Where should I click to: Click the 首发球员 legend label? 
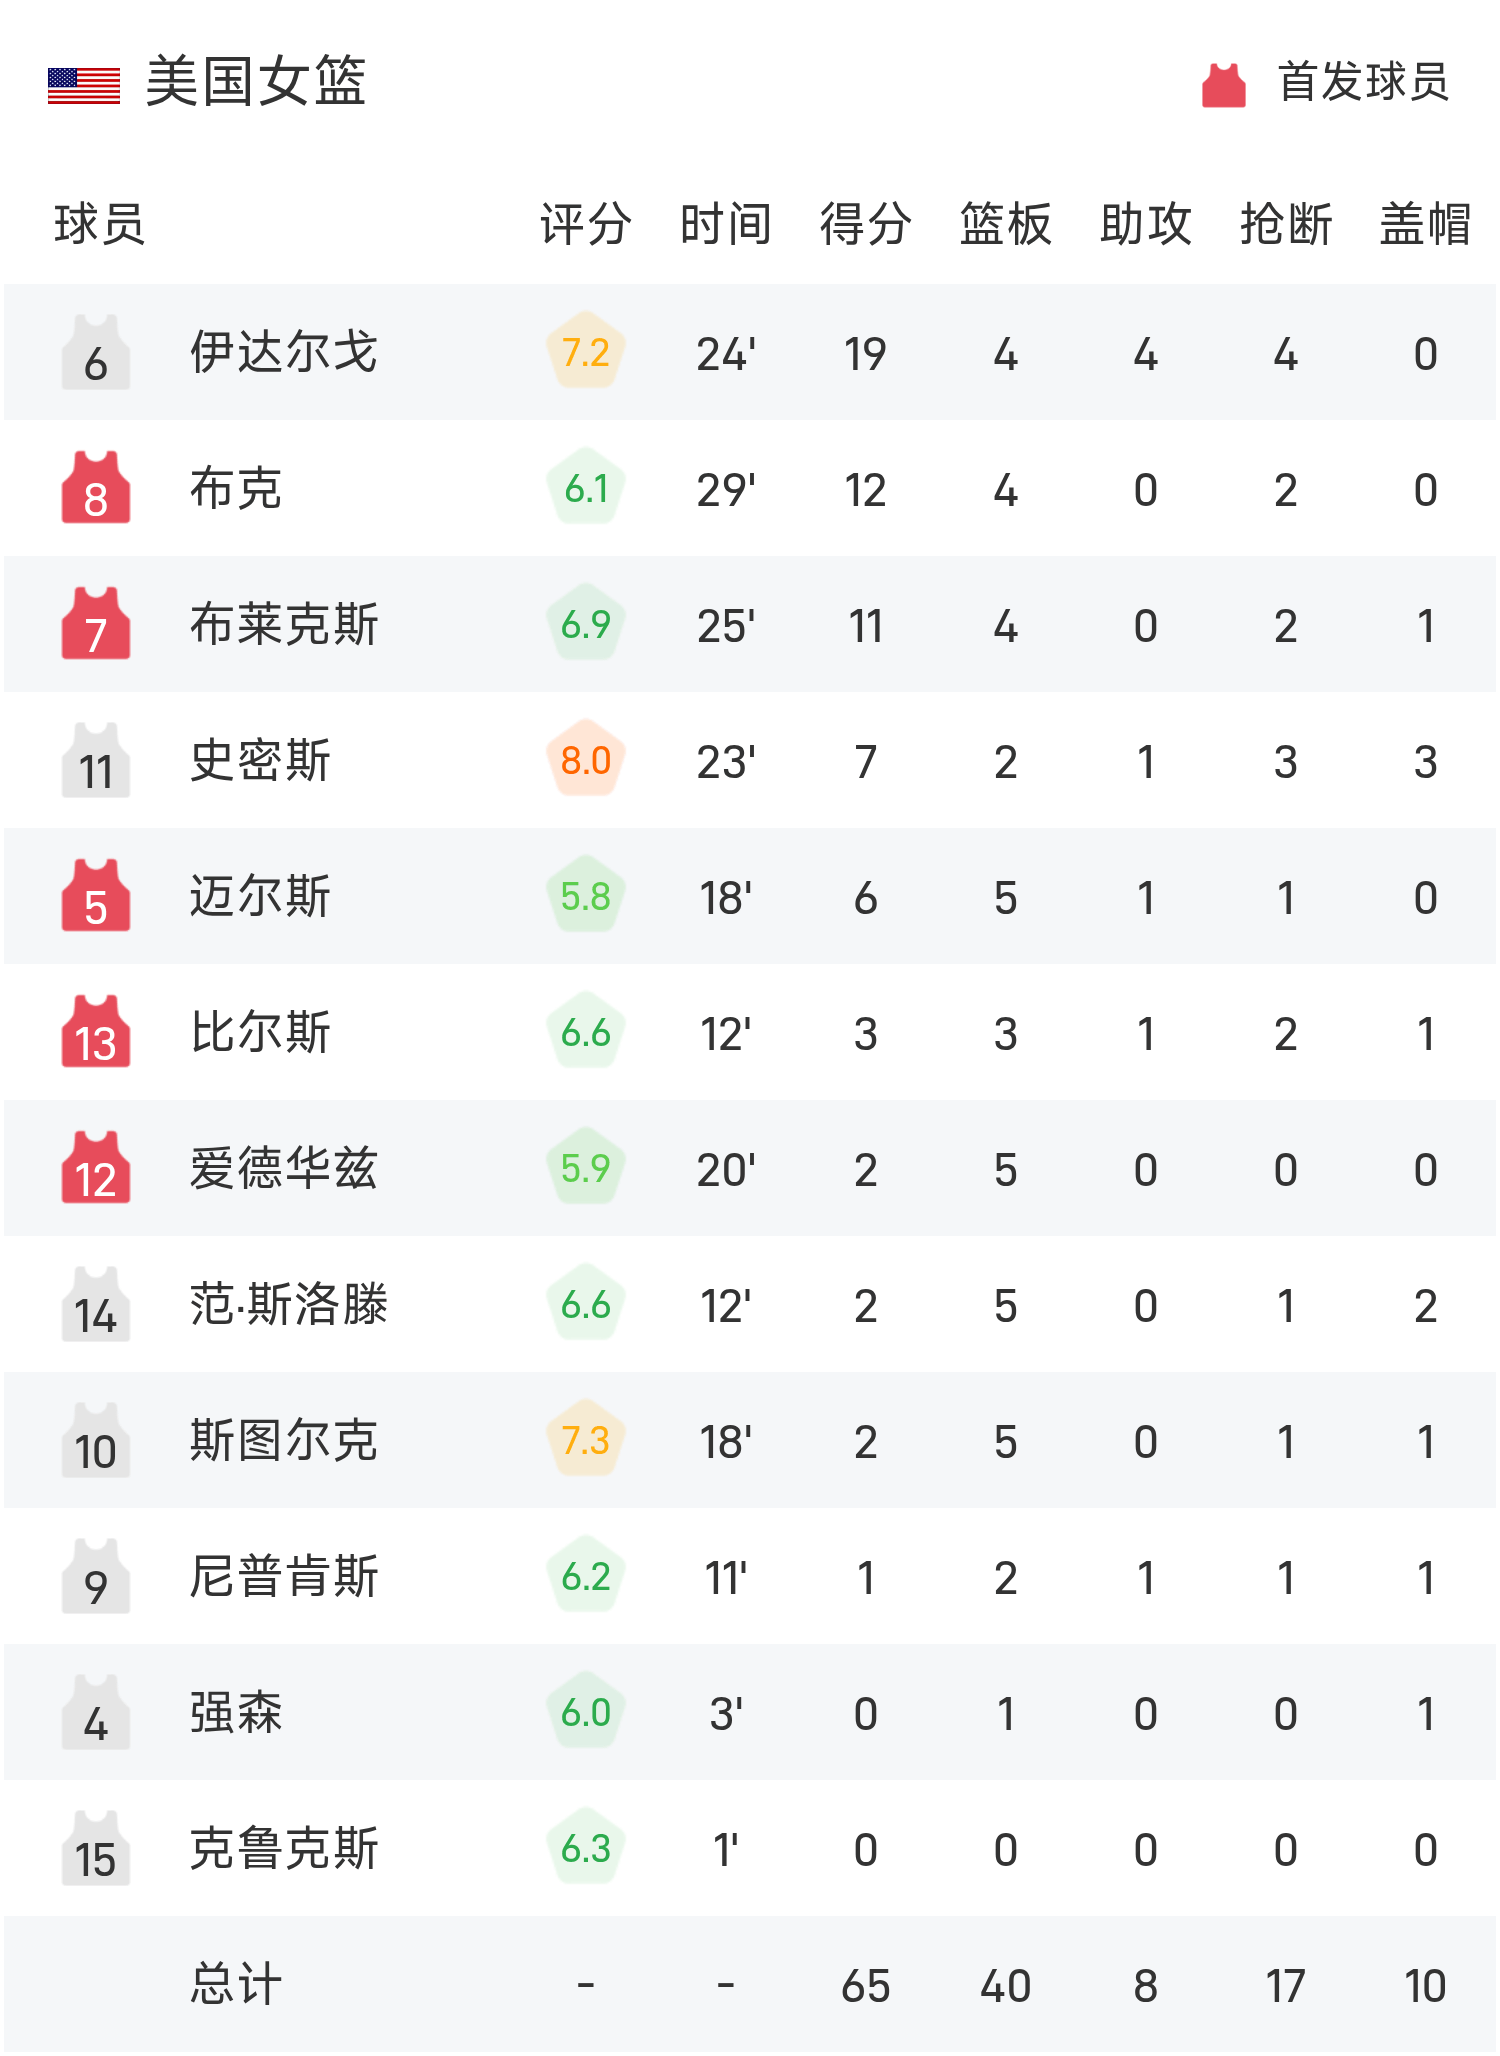pyautogui.click(x=1364, y=82)
